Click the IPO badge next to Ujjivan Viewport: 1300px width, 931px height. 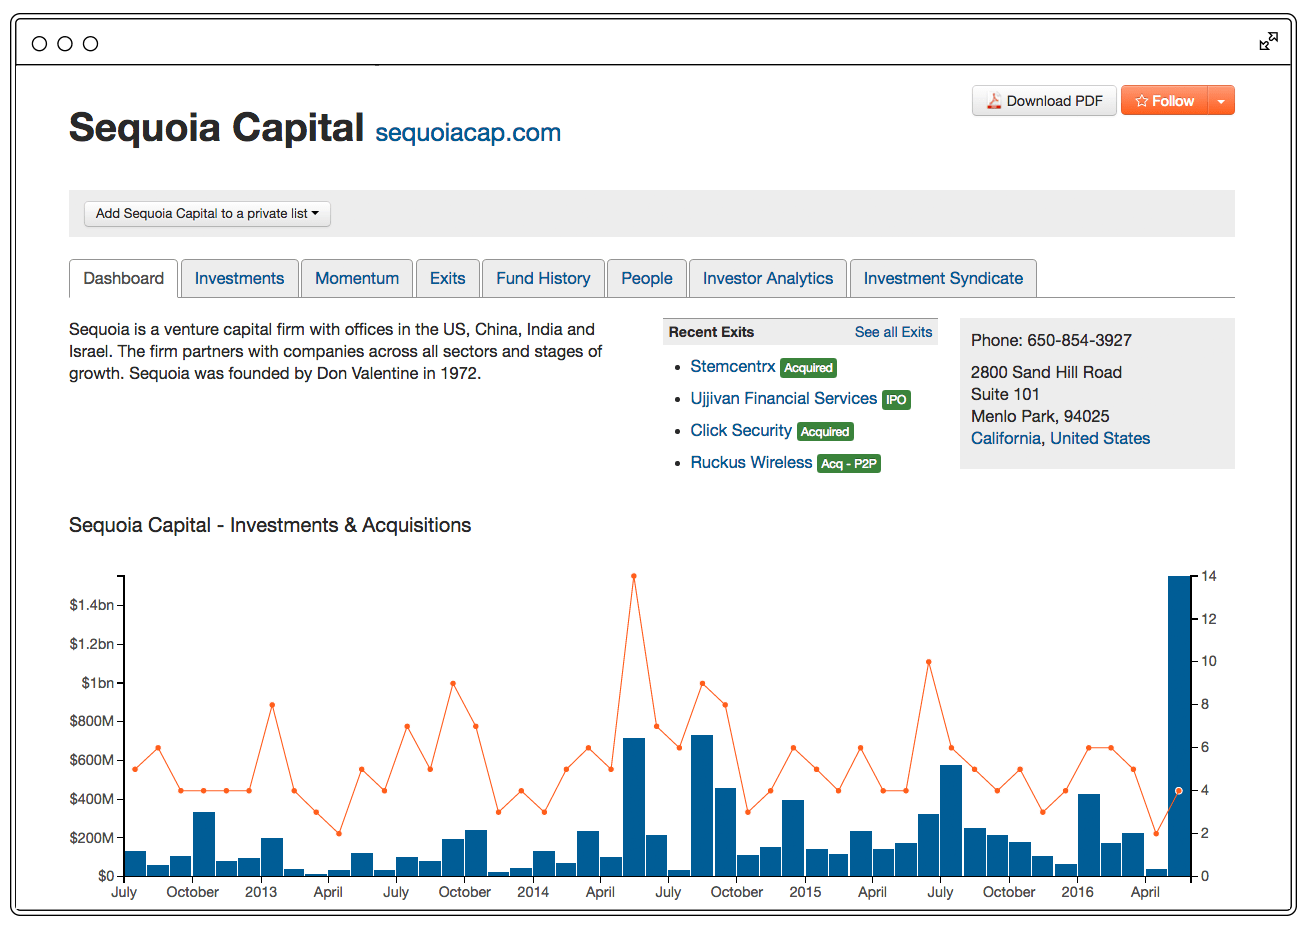coord(896,400)
